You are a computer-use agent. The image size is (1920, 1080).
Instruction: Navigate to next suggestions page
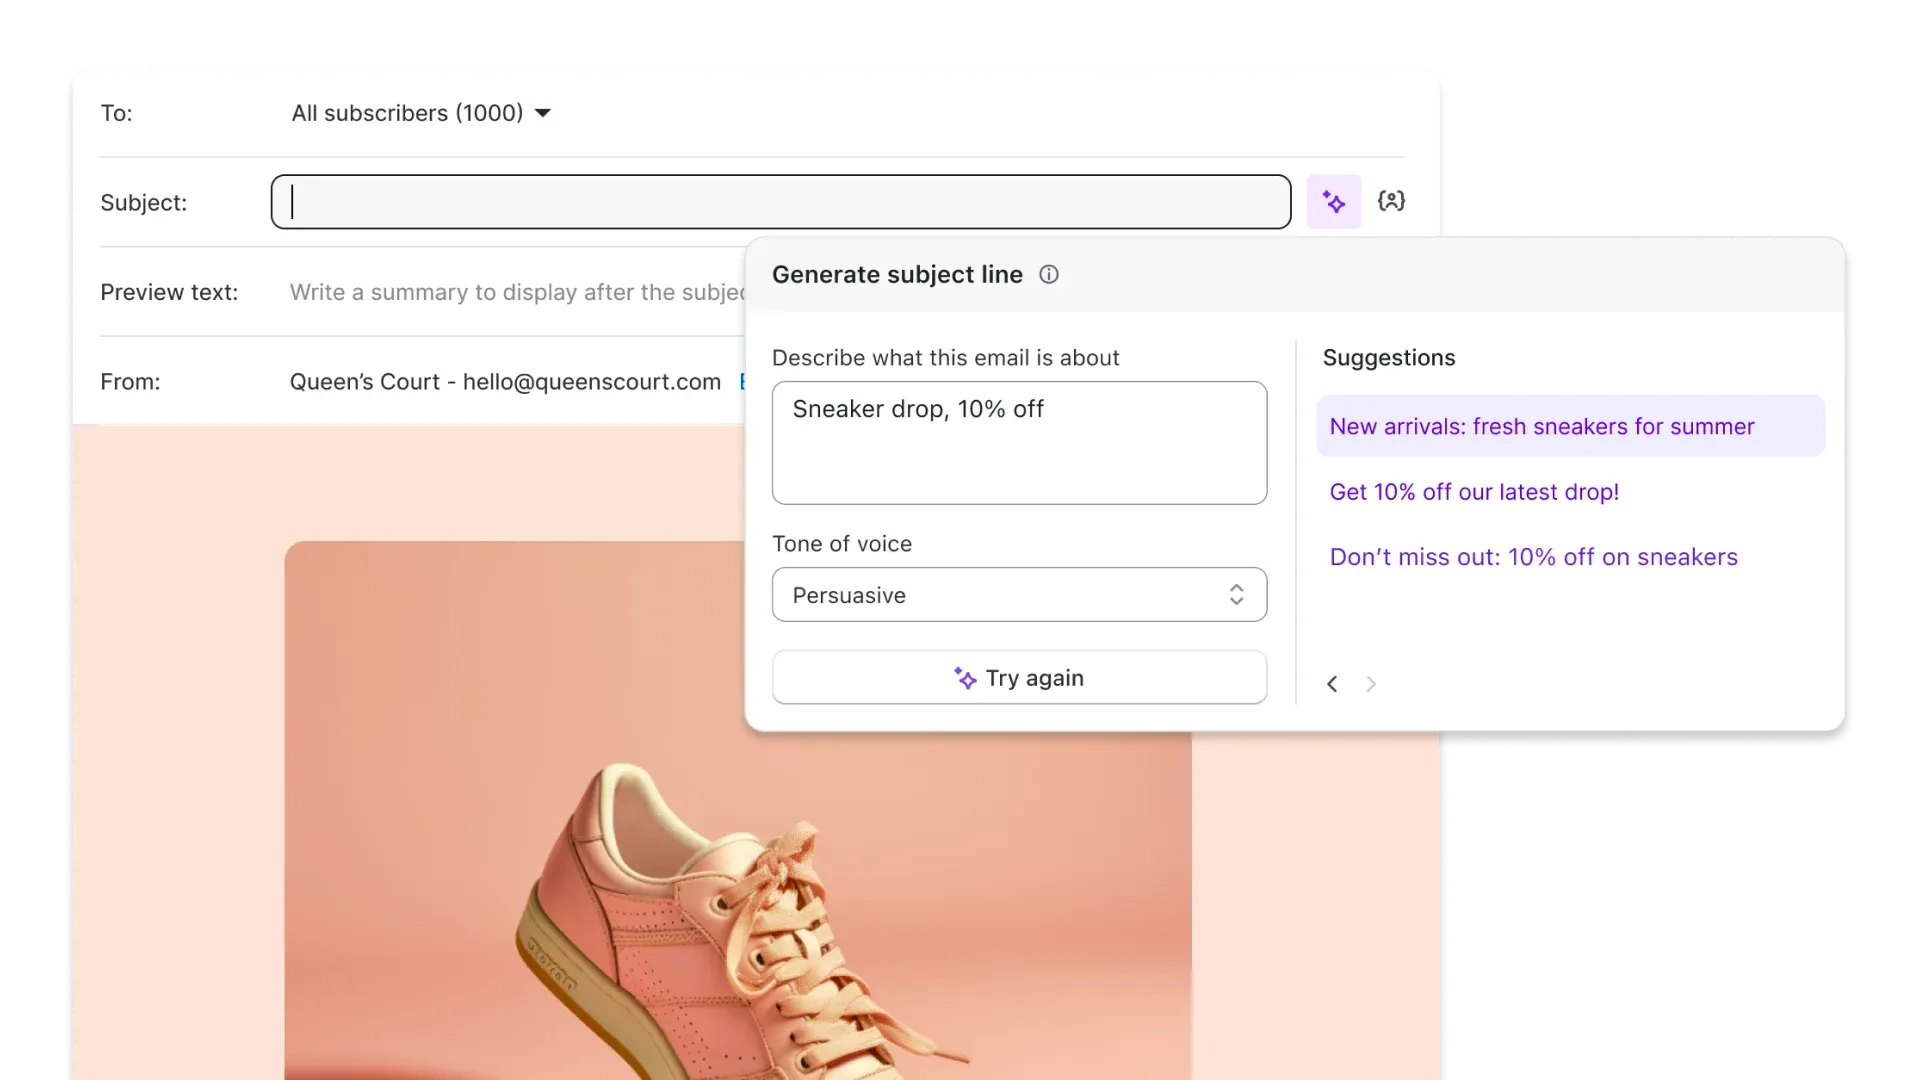click(x=1371, y=683)
